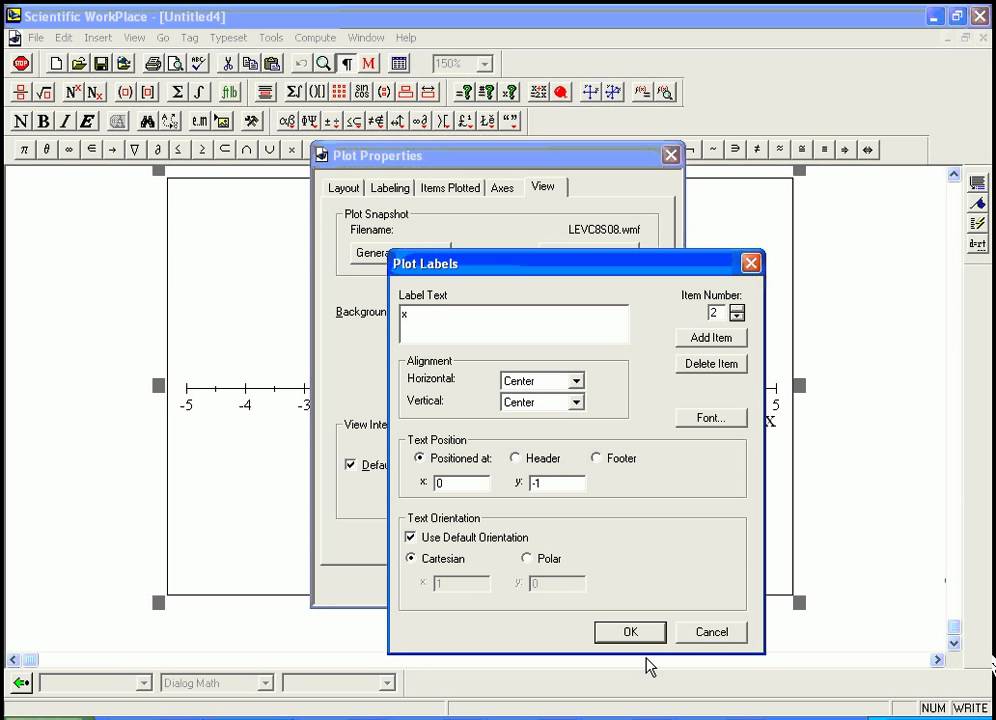Screen dimensions: 996x720
Task: Click Positioned at x coordinate field
Action: (462, 483)
